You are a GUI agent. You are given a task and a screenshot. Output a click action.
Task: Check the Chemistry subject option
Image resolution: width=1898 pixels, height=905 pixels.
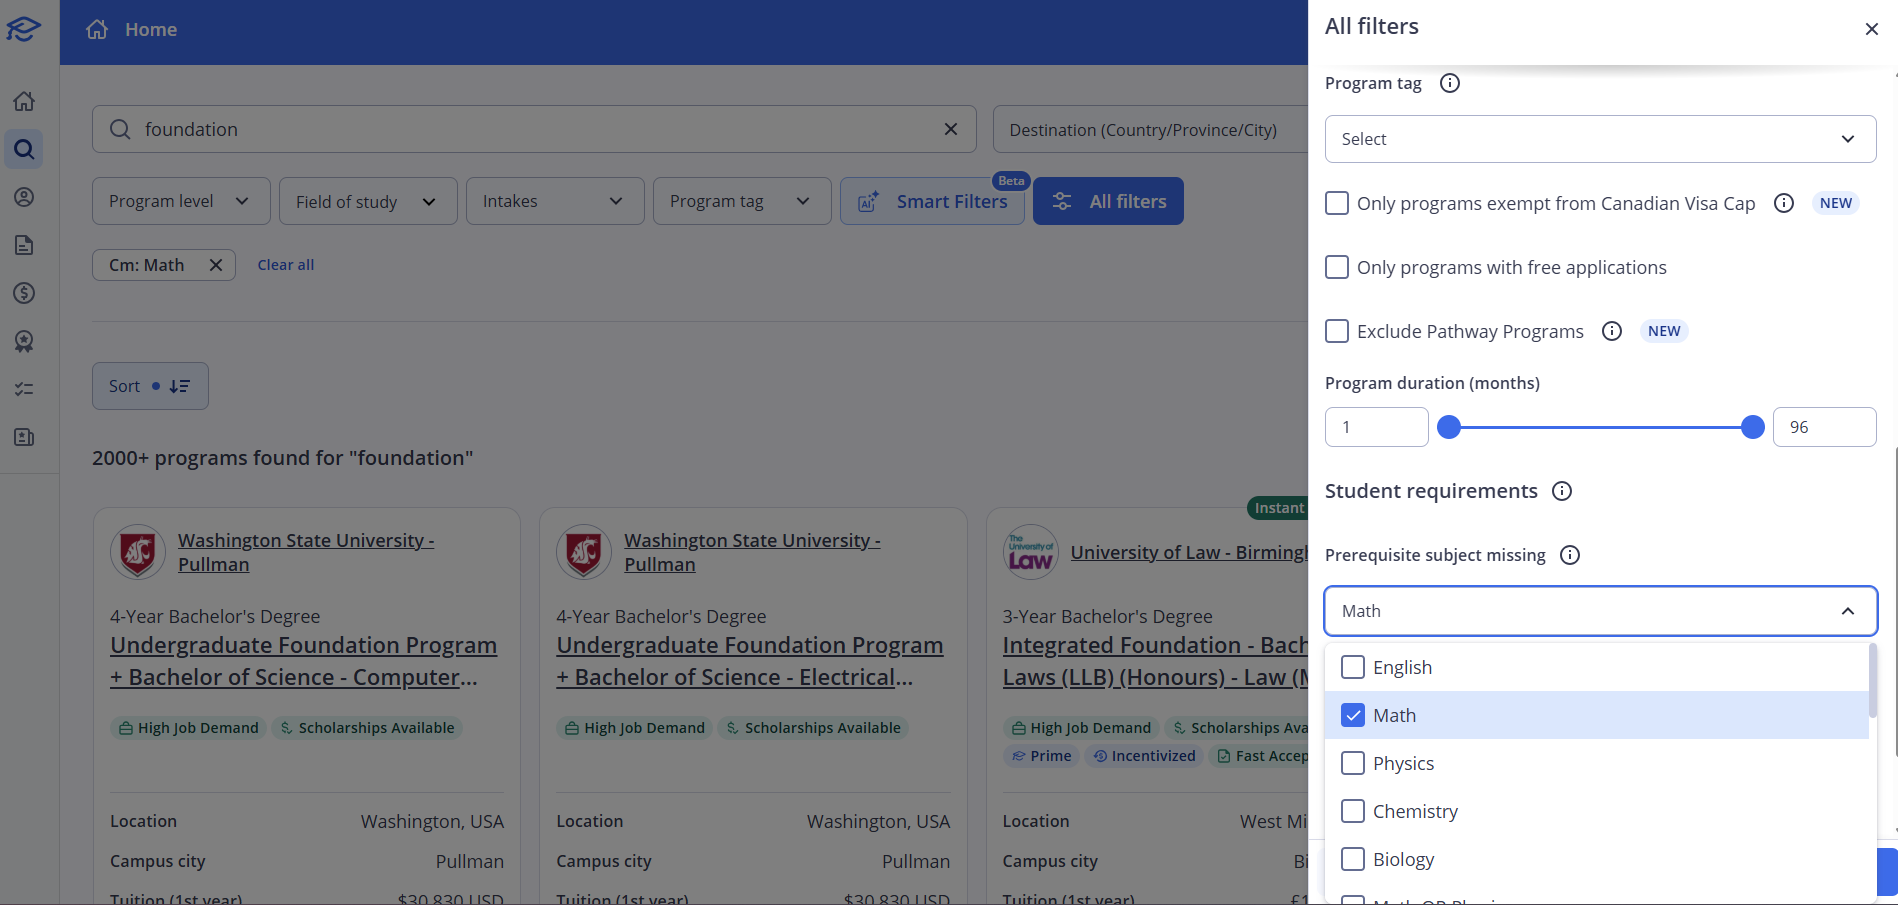pos(1353,811)
